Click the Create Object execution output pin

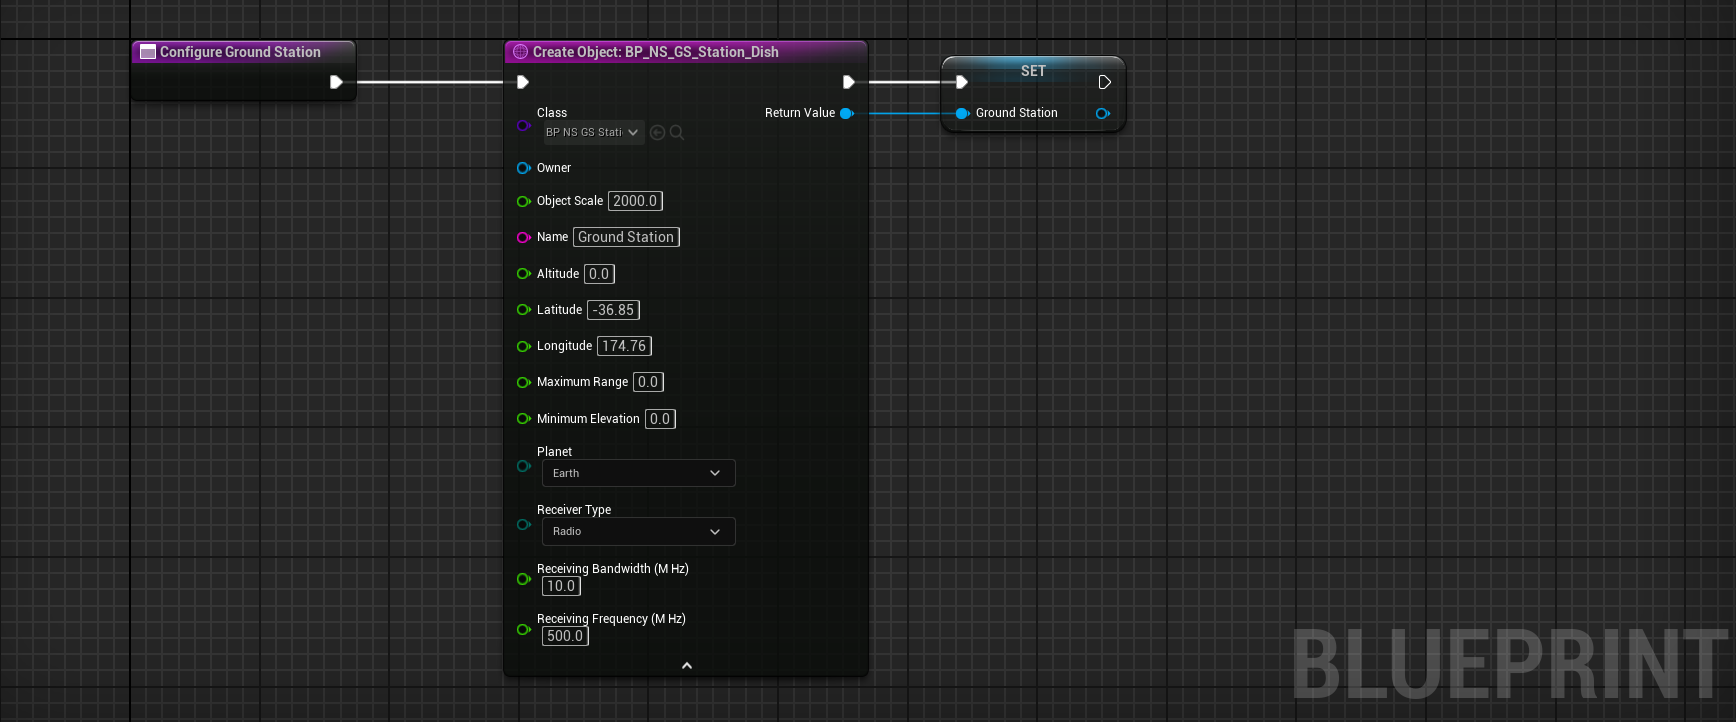coord(848,82)
